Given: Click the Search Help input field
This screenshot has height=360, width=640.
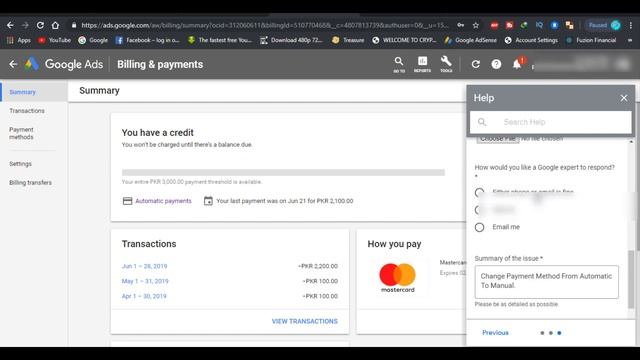Looking at the screenshot, I should click(551, 122).
